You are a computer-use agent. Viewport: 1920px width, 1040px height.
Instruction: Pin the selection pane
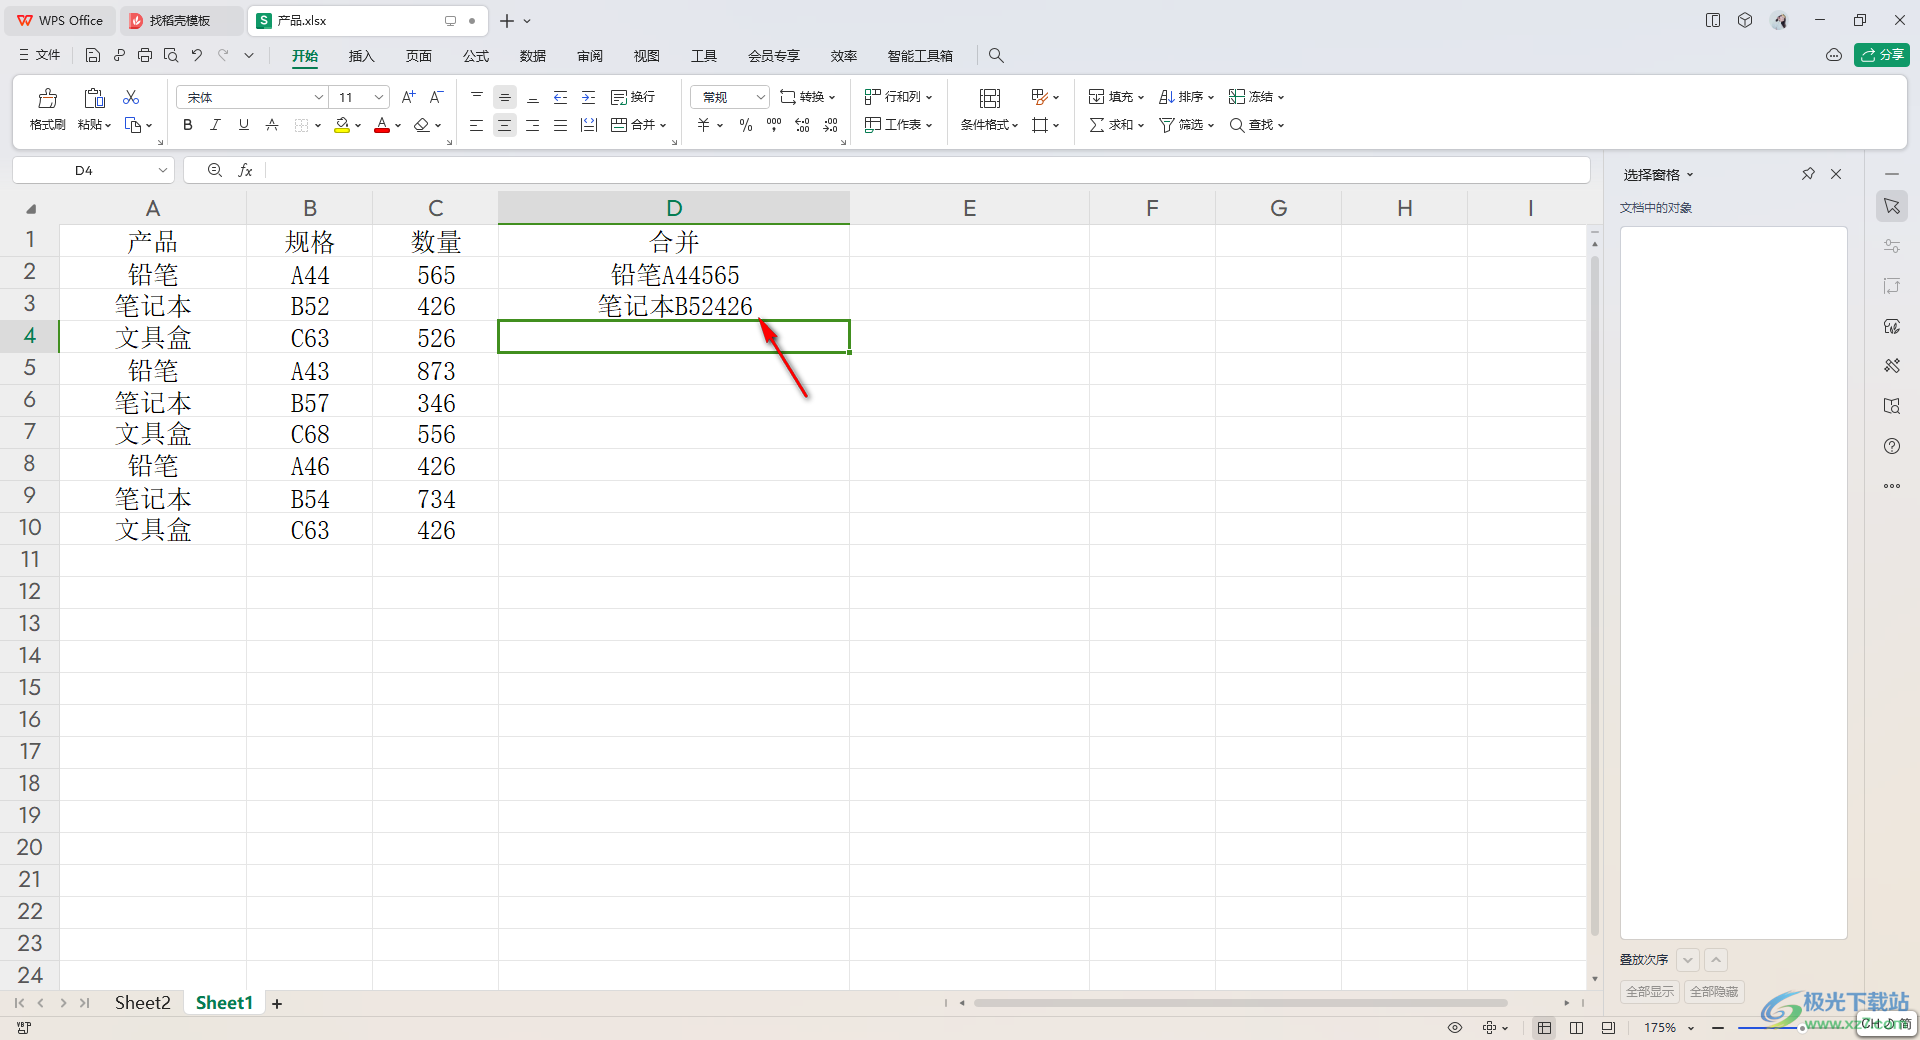[1808, 174]
